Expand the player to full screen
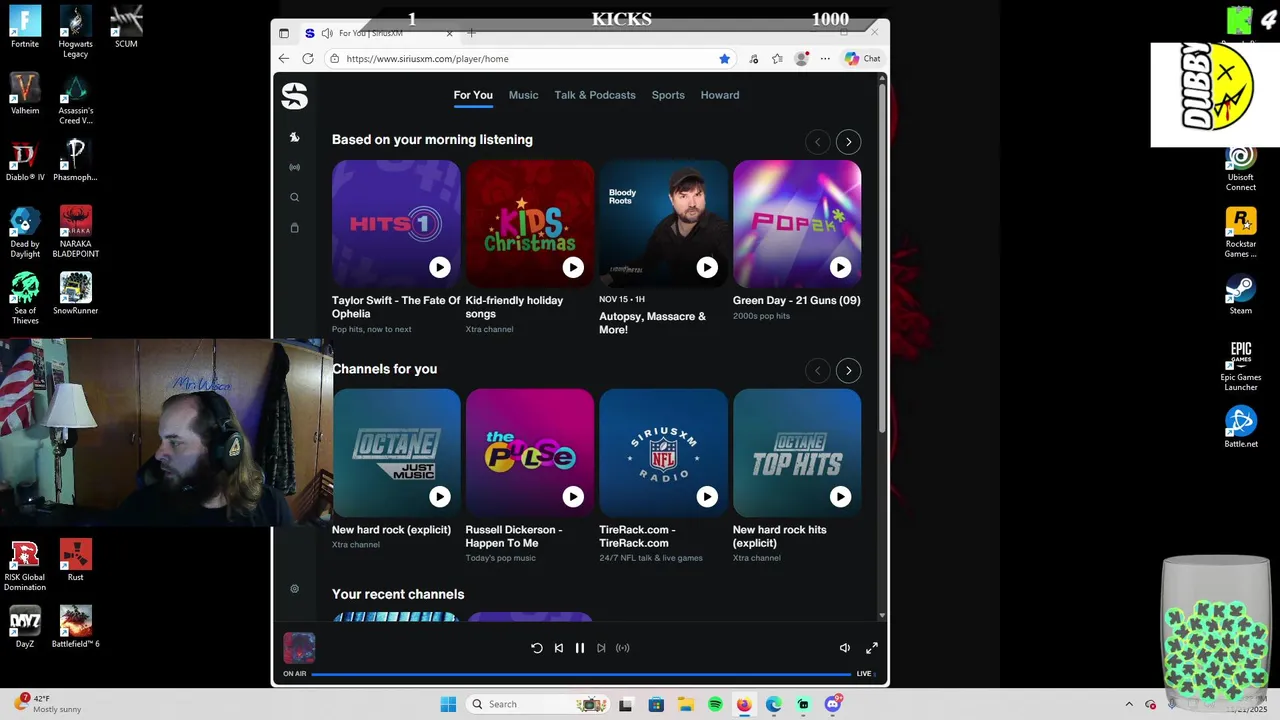This screenshot has height=720, width=1280. coord(872,648)
